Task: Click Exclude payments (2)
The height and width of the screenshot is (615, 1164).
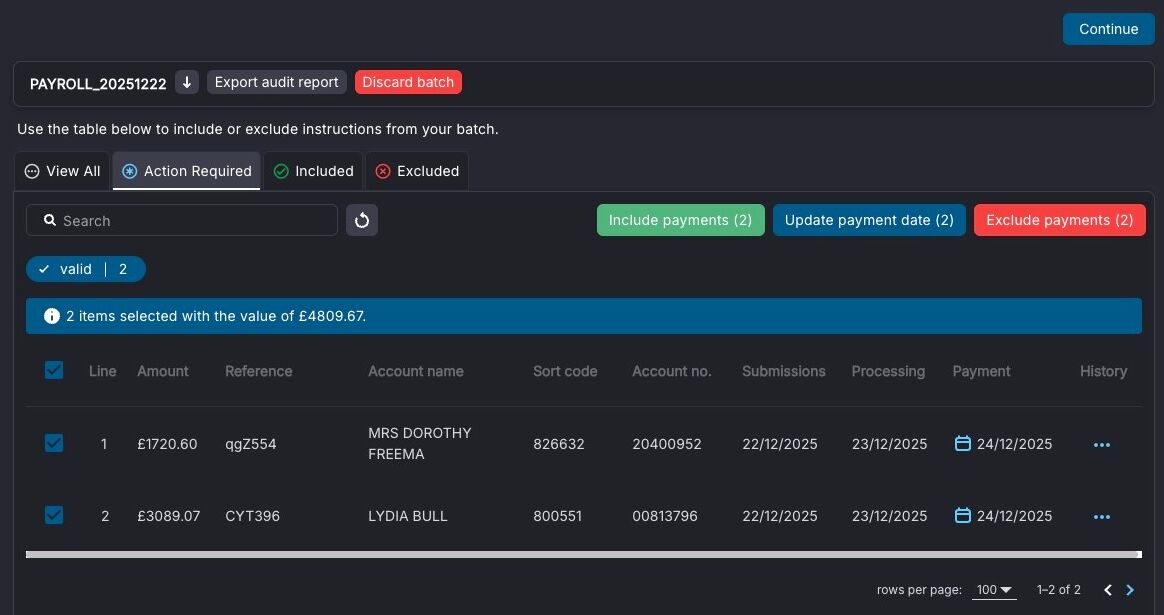Action: pyautogui.click(x=1059, y=221)
